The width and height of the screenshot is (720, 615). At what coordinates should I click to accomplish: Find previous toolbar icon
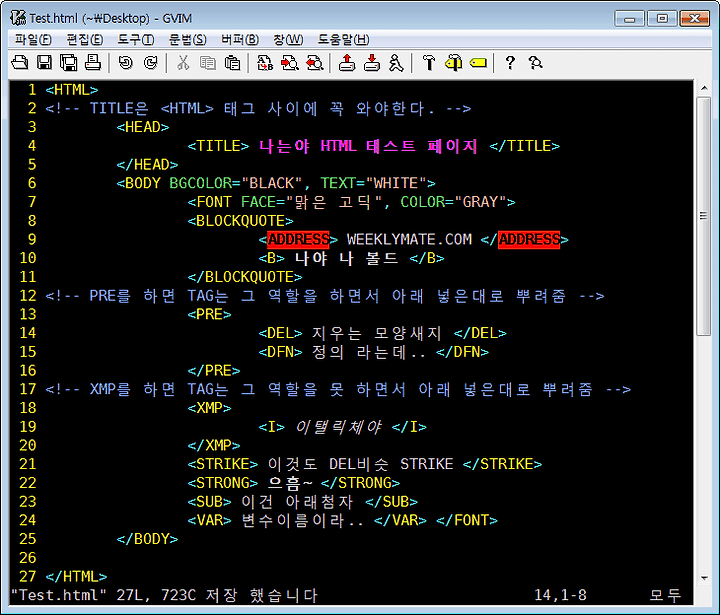coord(315,62)
